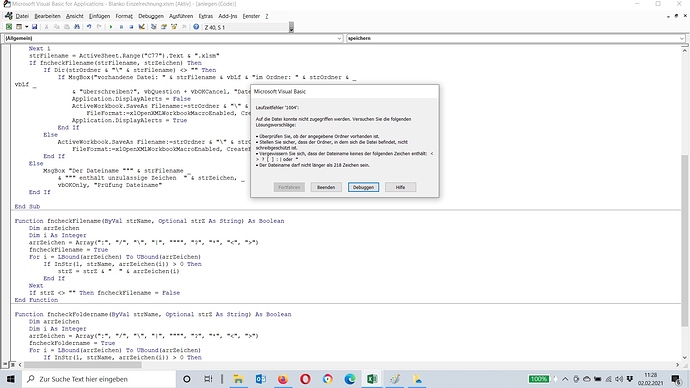This screenshot has height=388, width=690.
Task: Click the Insert UserForm toolbar icon
Action: click(19, 27)
